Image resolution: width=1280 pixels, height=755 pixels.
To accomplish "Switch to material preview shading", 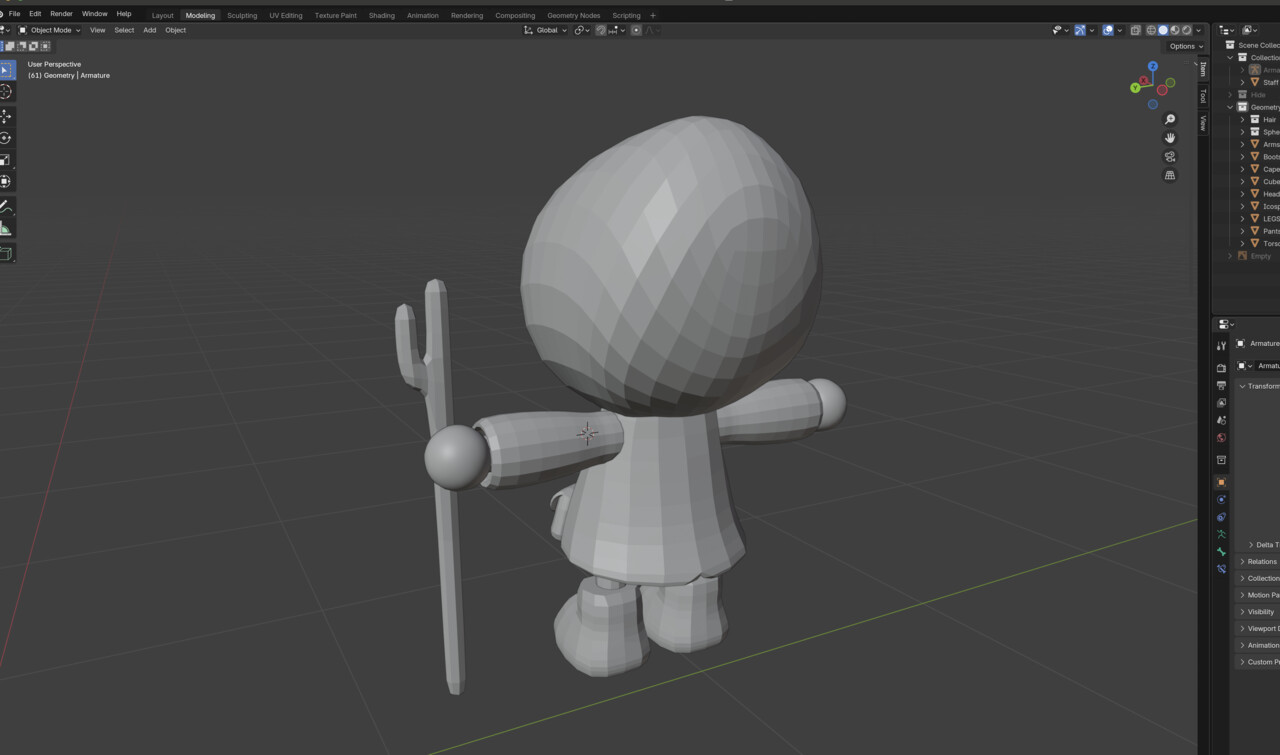I will pos(1175,30).
